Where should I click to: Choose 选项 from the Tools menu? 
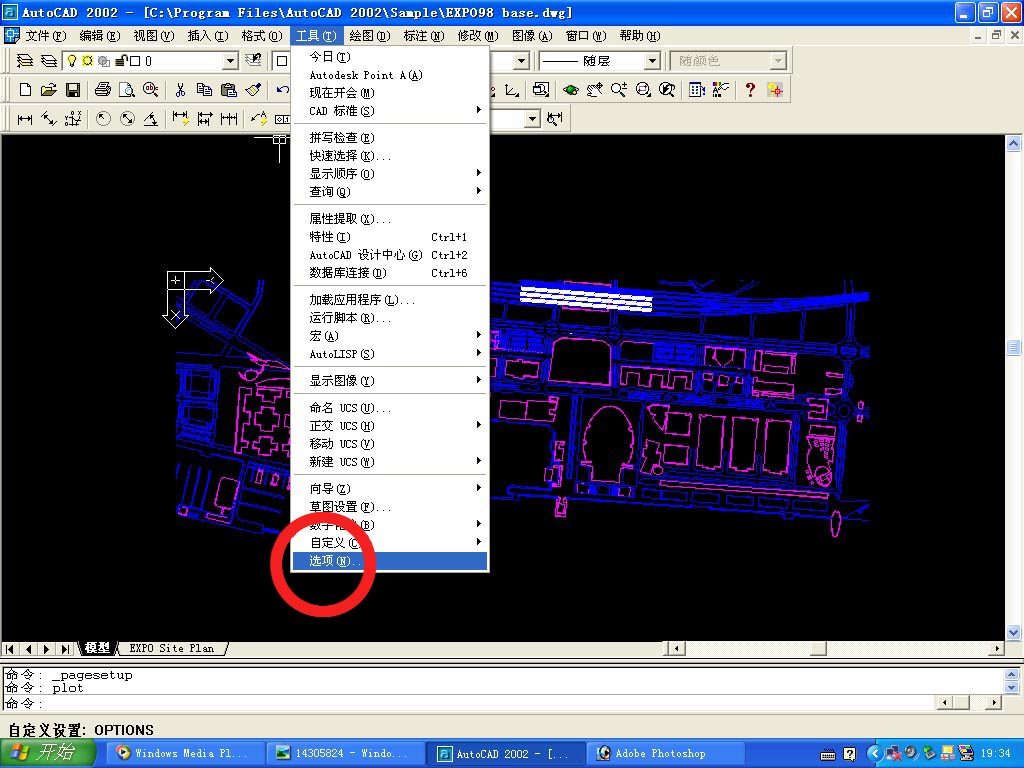390,561
